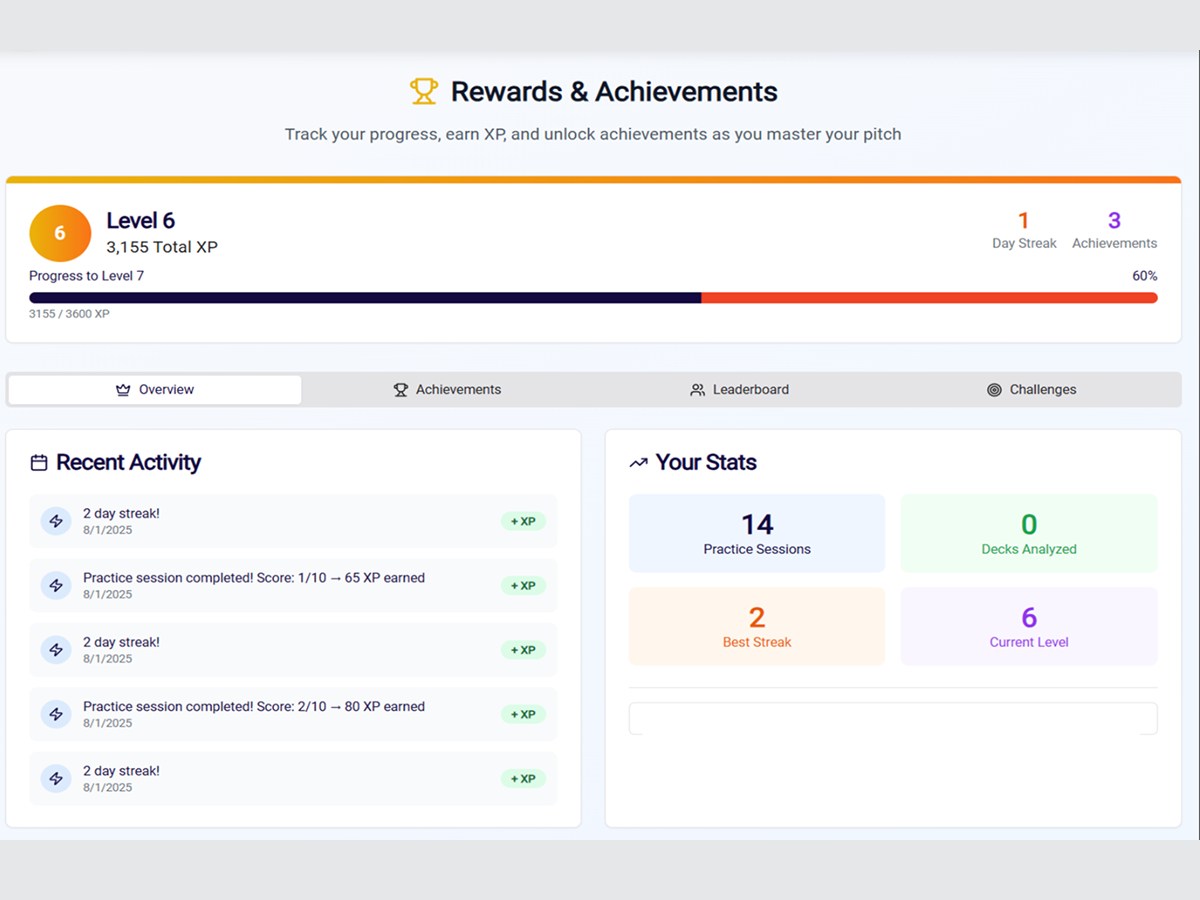Click lightning icon of the 2/10 score session
1200x900 pixels.
(56, 714)
